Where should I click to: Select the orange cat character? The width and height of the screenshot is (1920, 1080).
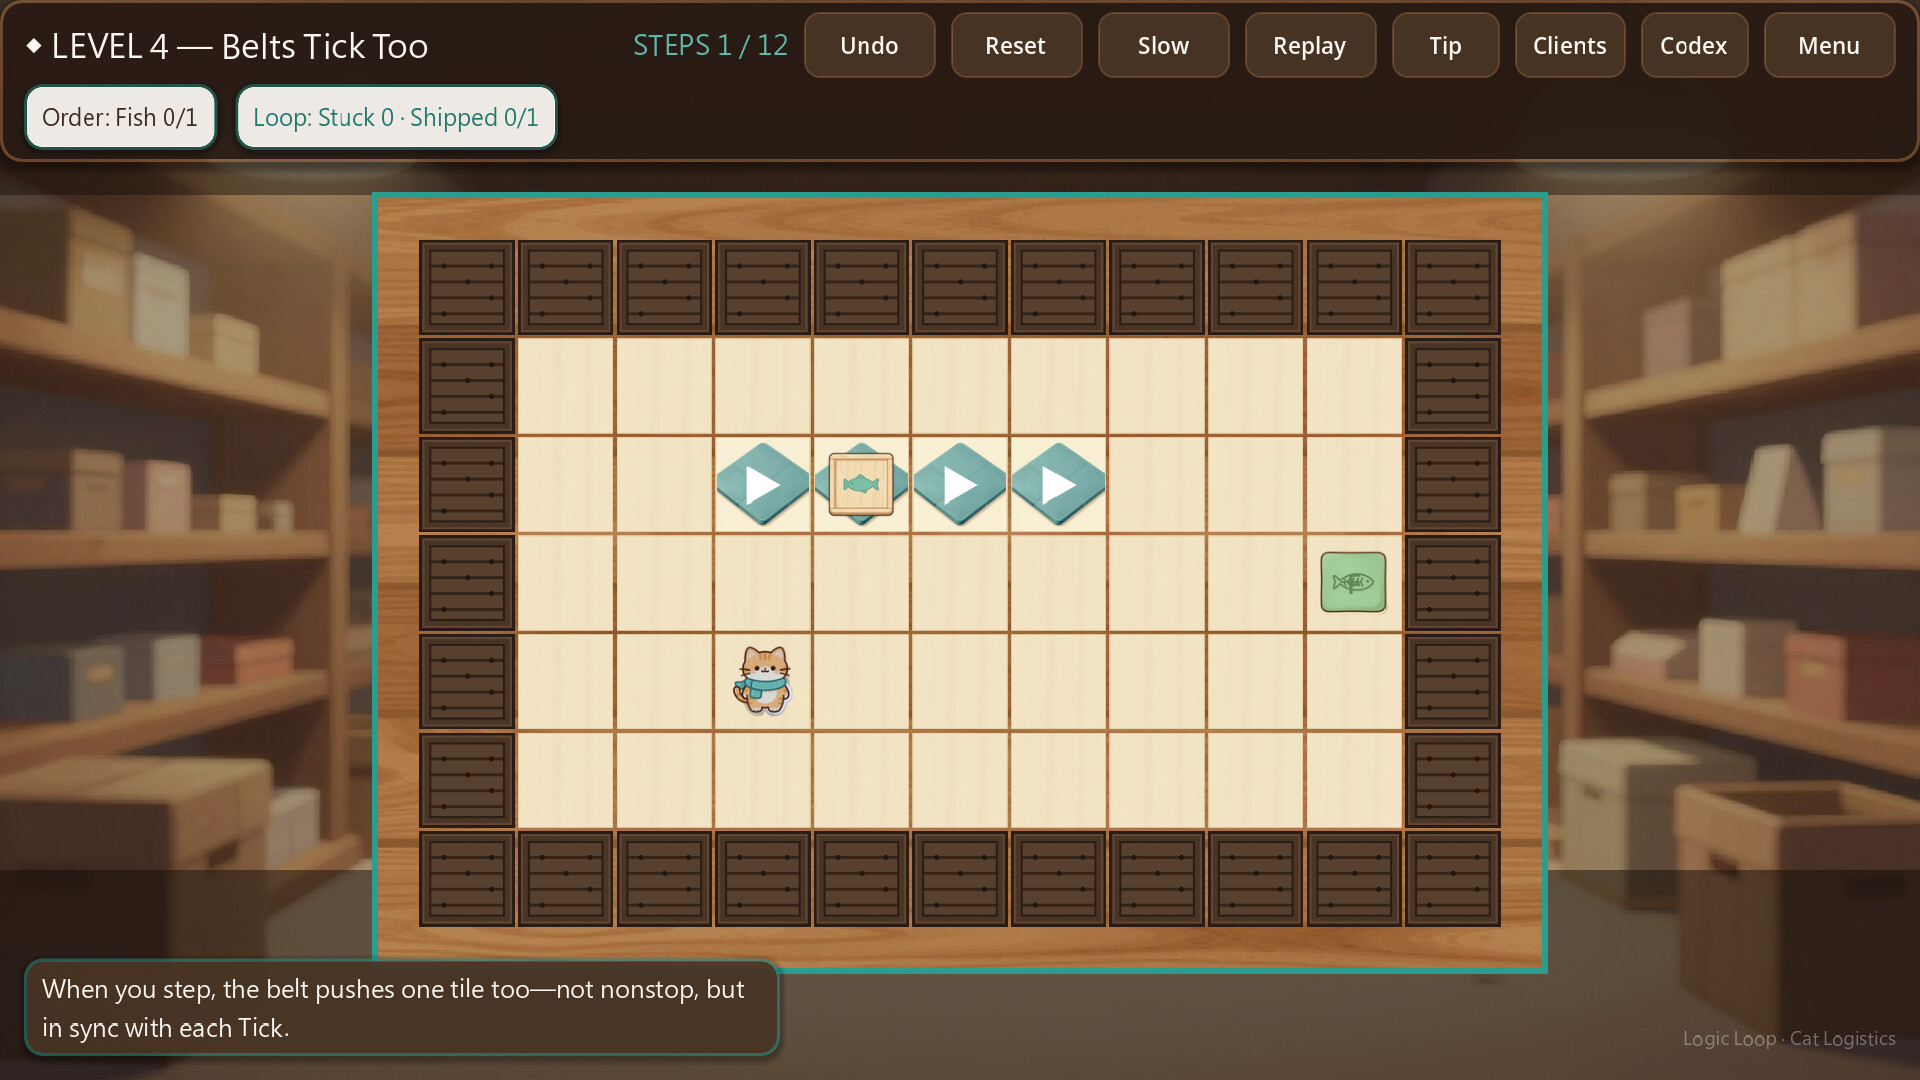[x=763, y=680]
